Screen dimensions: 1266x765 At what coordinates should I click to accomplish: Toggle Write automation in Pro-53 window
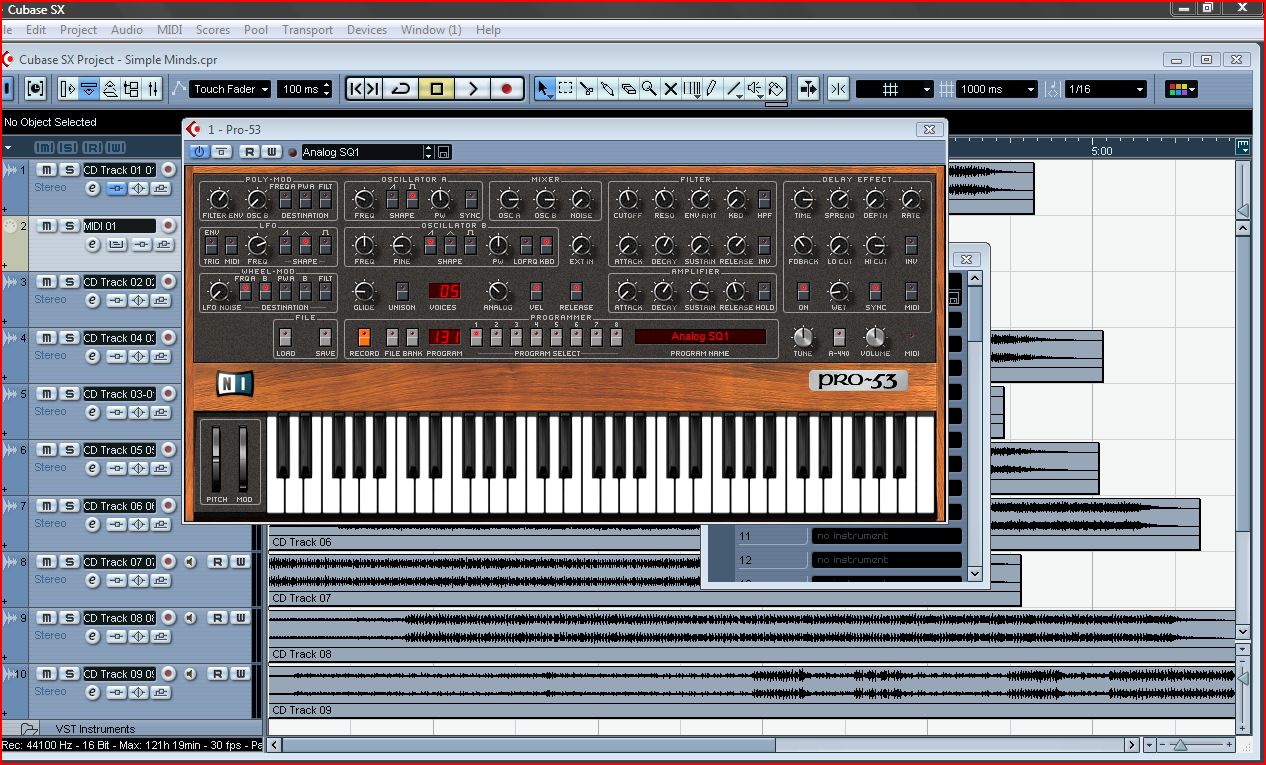pyautogui.click(x=272, y=152)
